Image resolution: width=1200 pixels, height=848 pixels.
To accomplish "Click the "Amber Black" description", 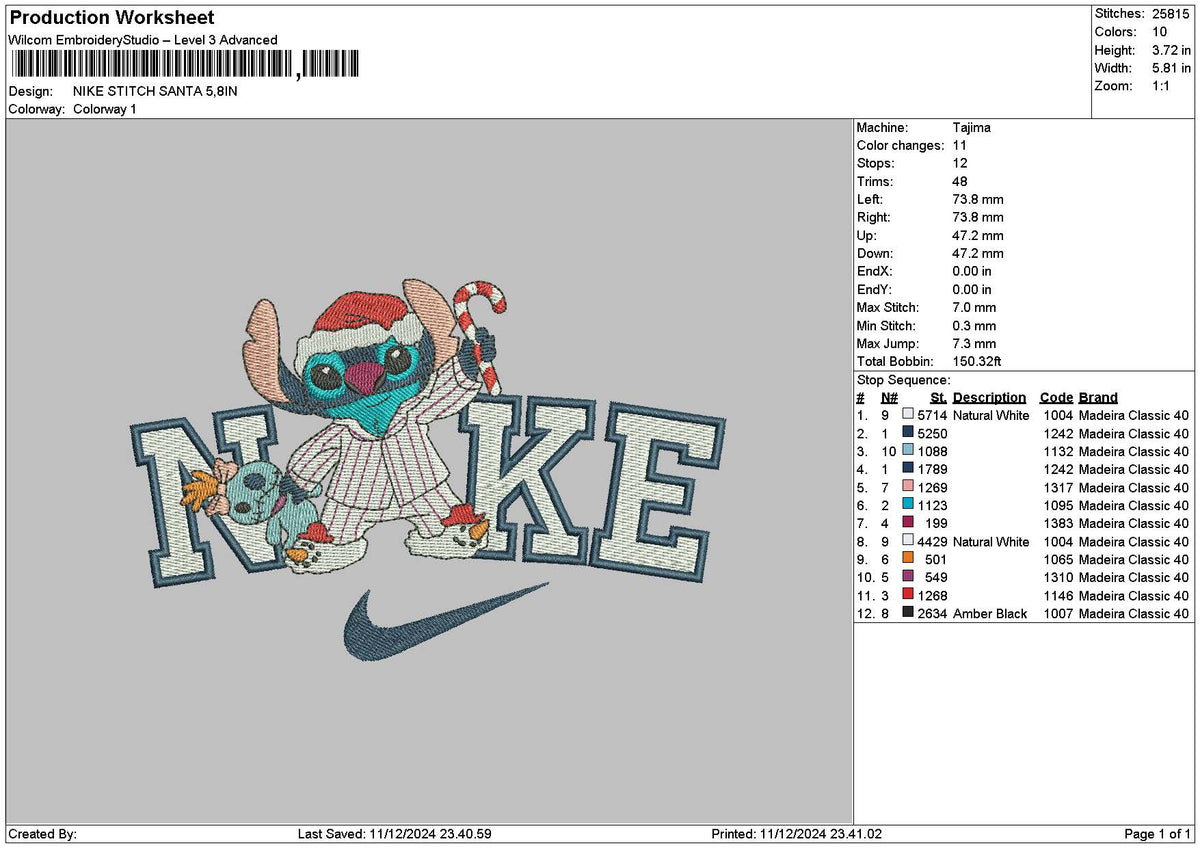I will pyautogui.click(x=990, y=613).
